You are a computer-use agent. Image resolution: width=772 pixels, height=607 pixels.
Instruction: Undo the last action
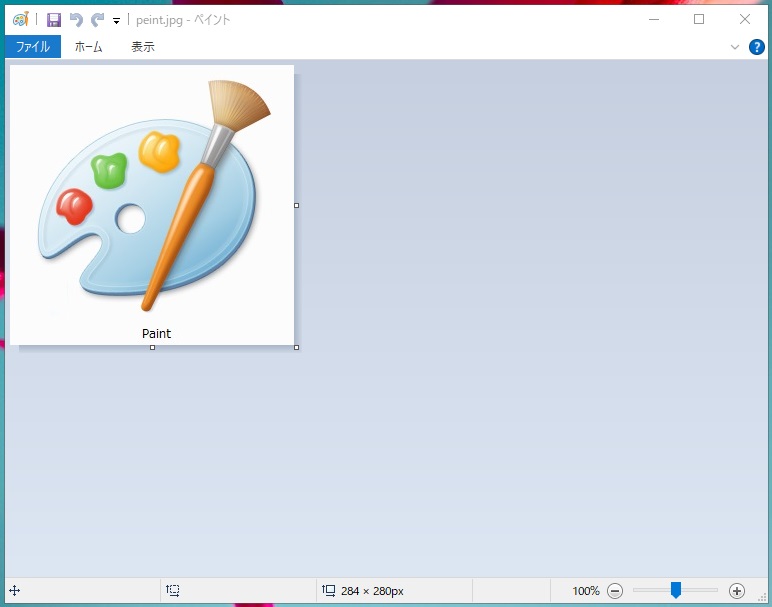[76, 19]
